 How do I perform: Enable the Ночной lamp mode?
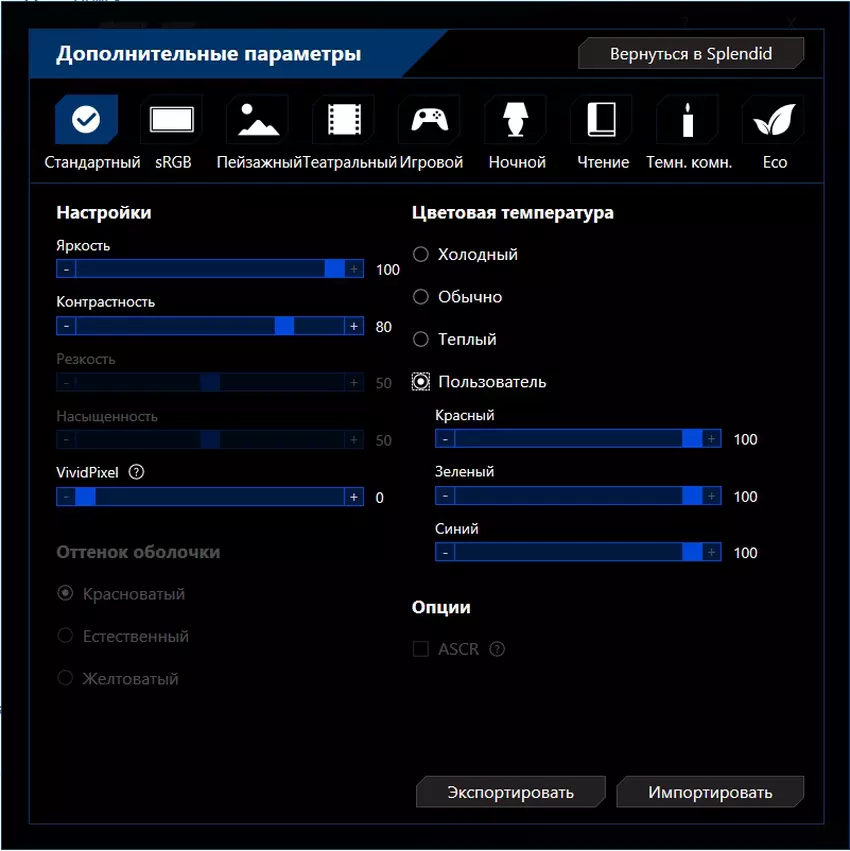(x=516, y=121)
